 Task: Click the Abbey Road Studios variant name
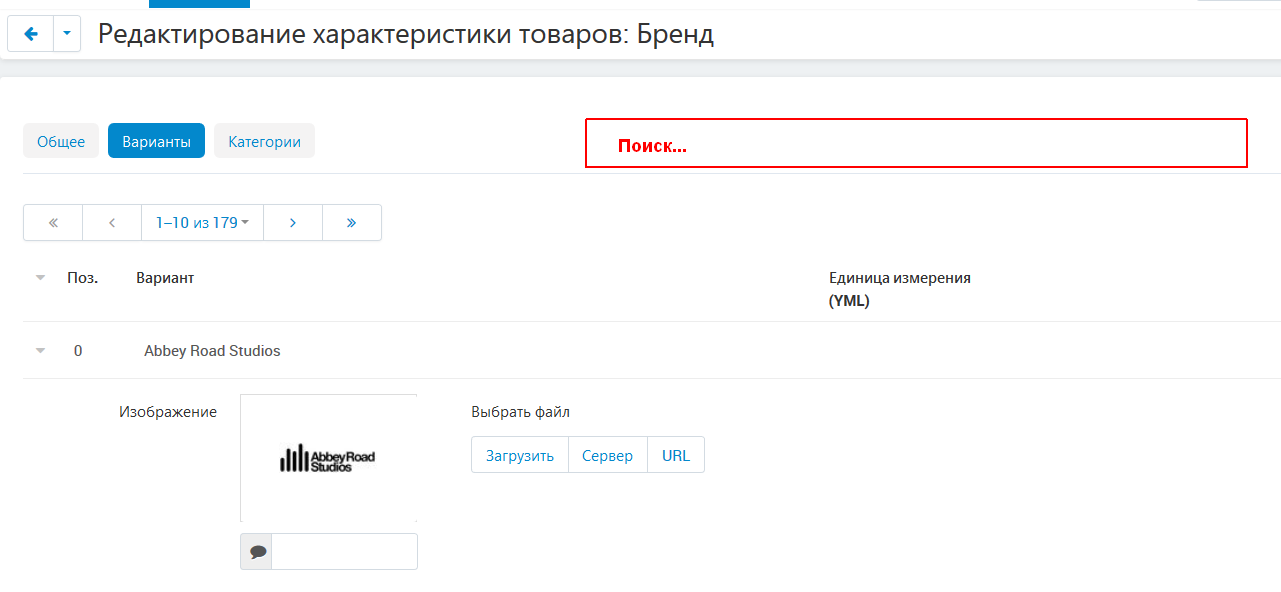pos(212,351)
